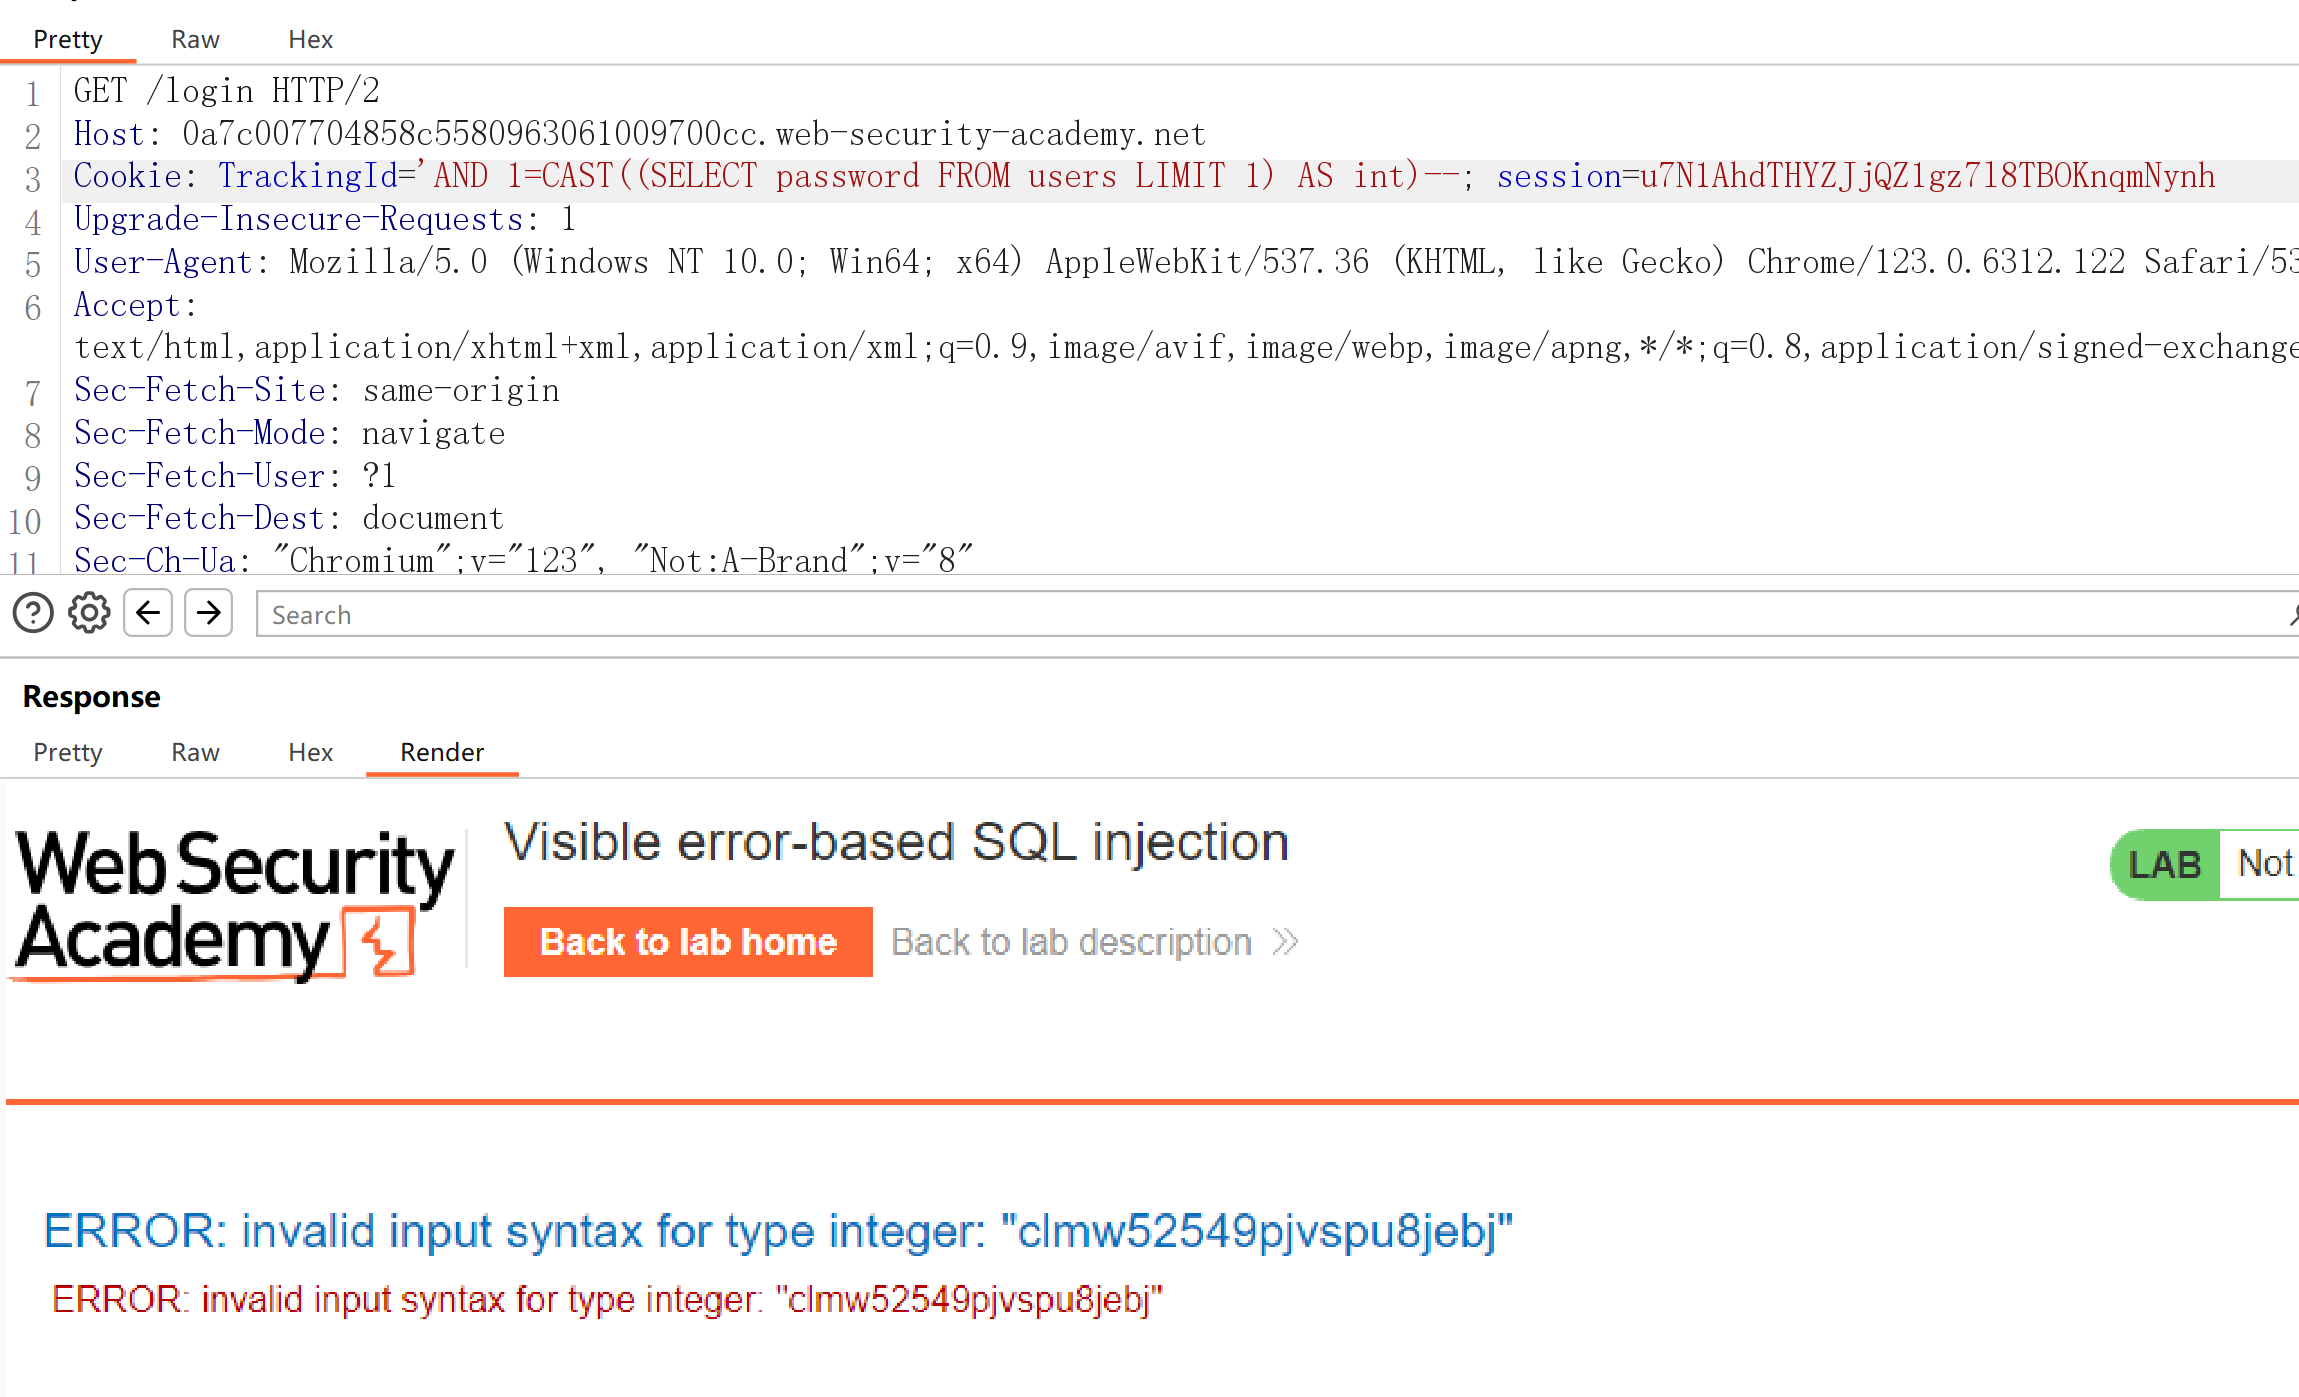Viewport: 2299px width, 1397px height.
Task: Select the response Render tab
Action: tap(442, 752)
